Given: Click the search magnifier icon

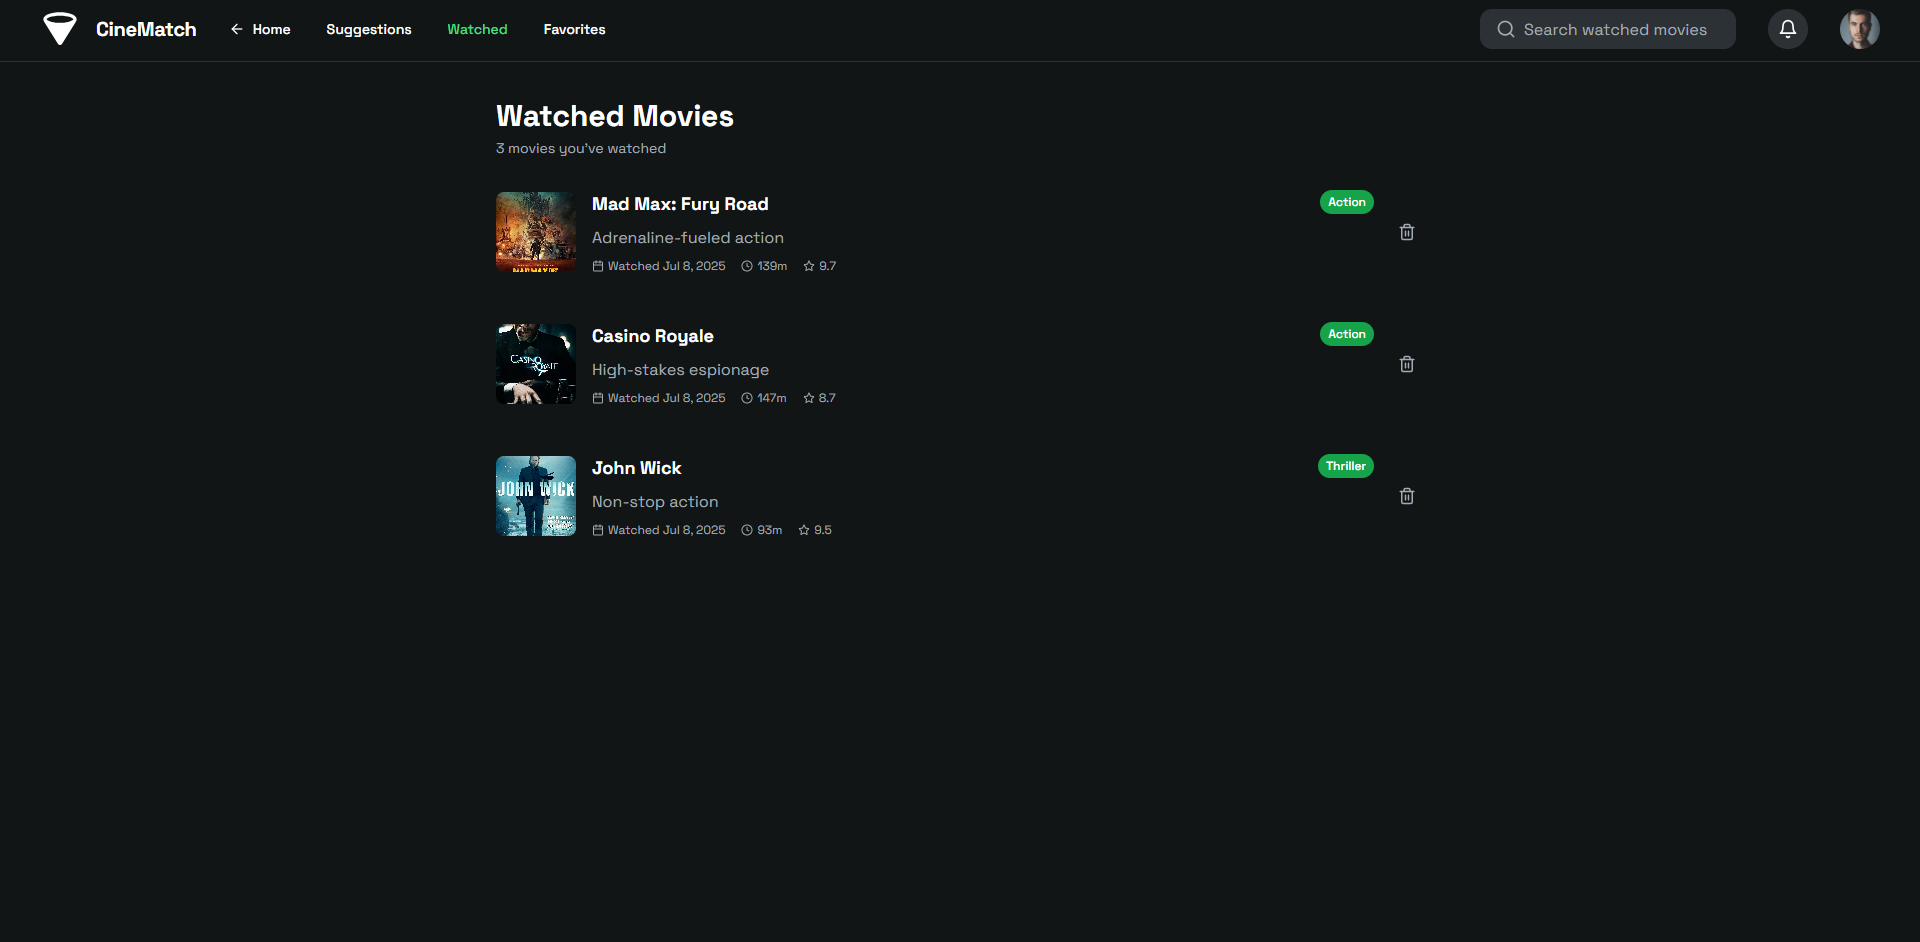Looking at the screenshot, I should tap(1506, 29).
